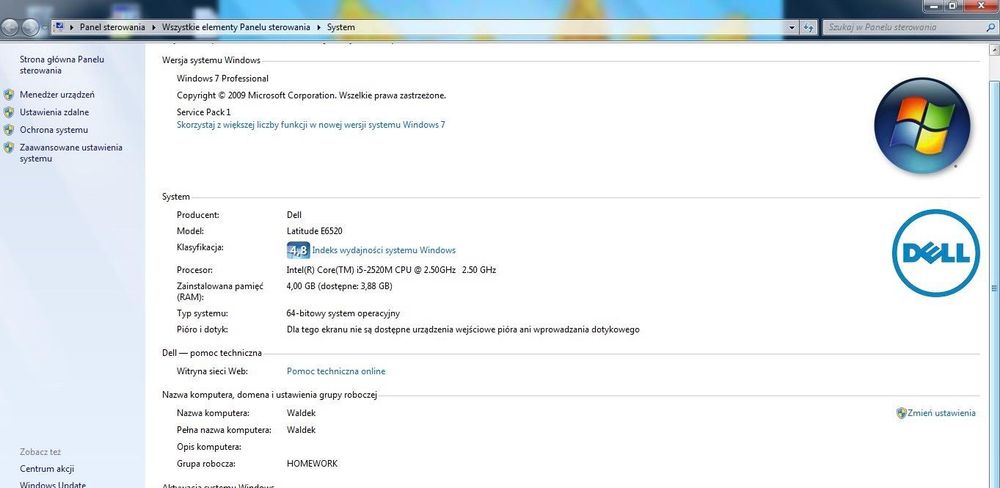1000x488 pixels.
Task: Open Menedżer urządzeń link
Action: pyautogui.click(x=57, y=94)
